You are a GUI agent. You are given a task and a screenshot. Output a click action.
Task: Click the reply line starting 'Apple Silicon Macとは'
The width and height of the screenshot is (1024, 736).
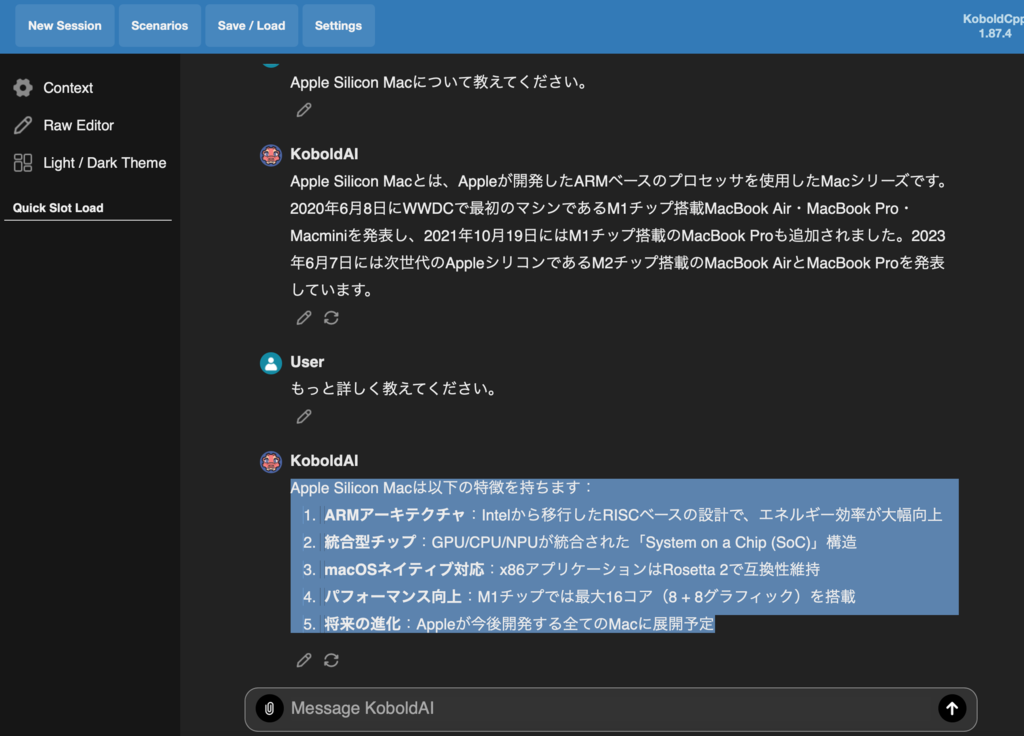pyautogui.click(x=620, y=181)
